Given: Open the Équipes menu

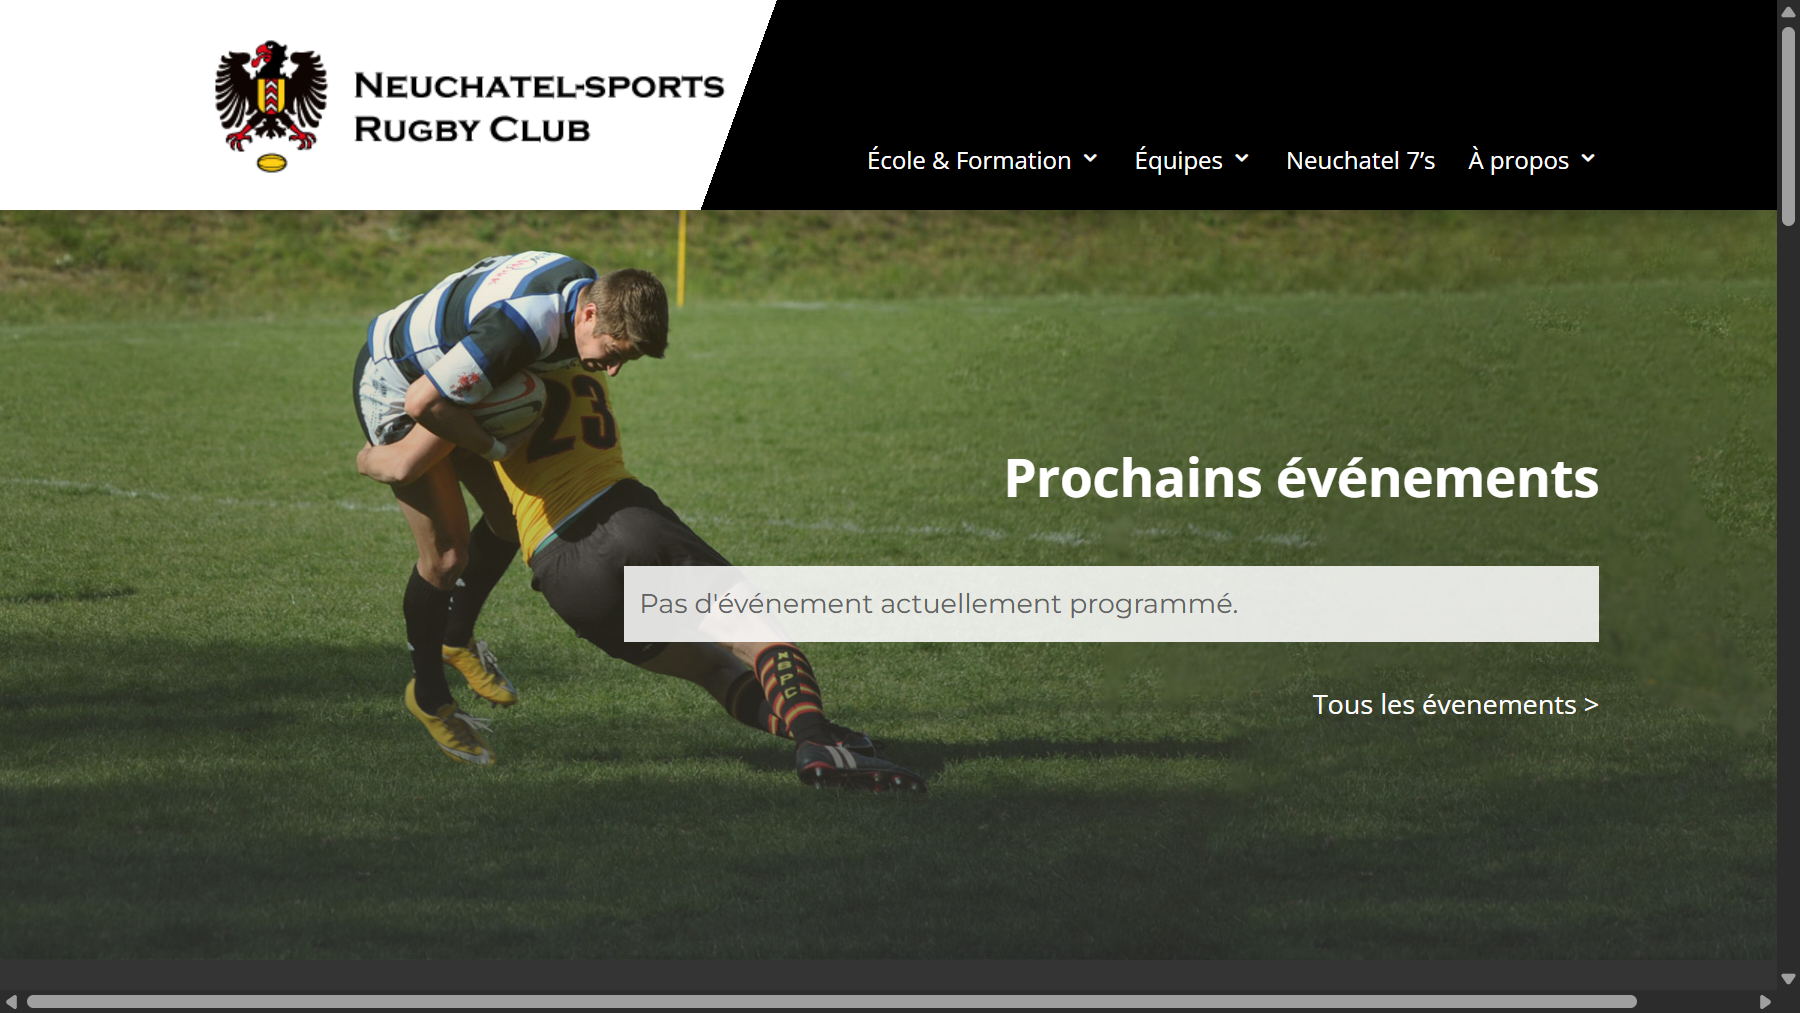Looking at the screenshot, I should pos(1178,160).
